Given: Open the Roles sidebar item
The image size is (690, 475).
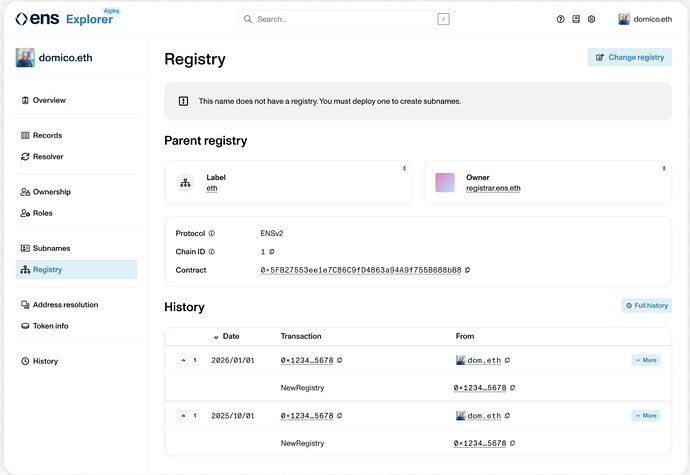Looking at the screenshot, I should [76, 213].
